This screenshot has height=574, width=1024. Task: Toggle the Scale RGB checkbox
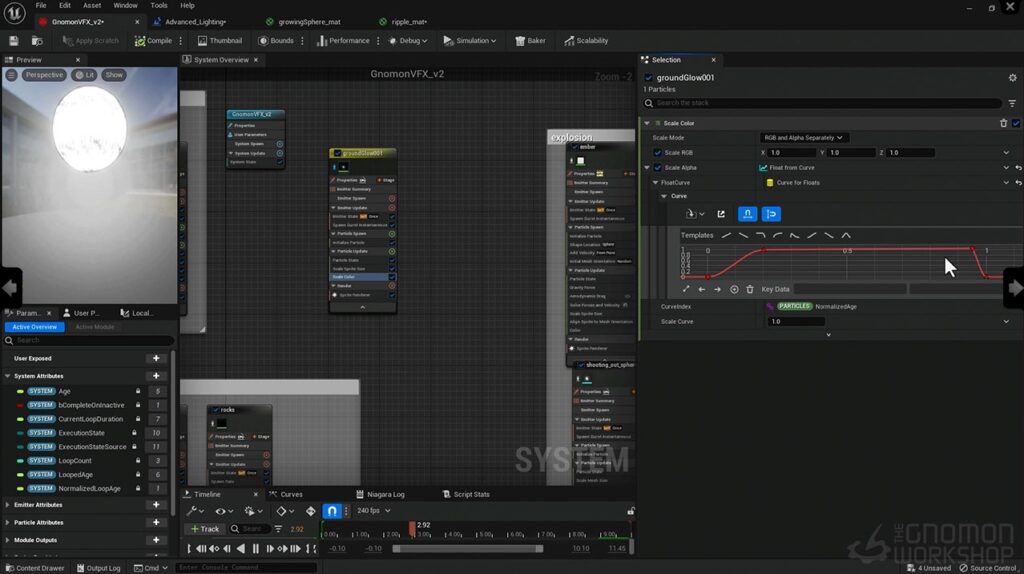tap(658, 153)
